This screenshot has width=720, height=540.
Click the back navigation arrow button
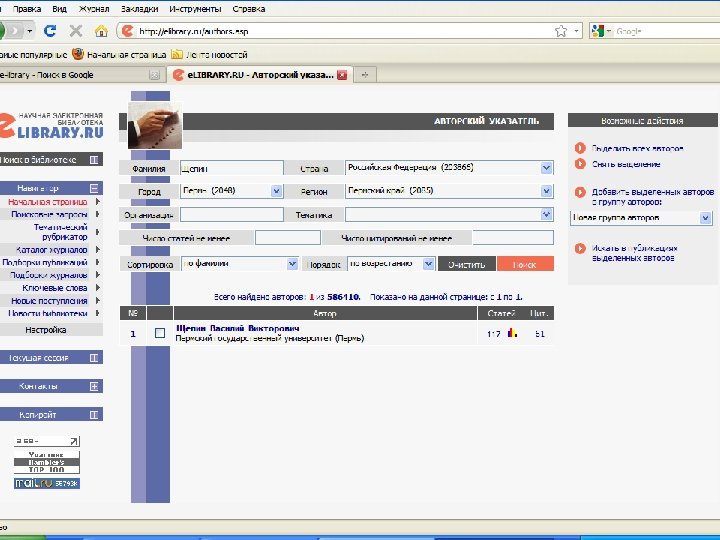2,31
